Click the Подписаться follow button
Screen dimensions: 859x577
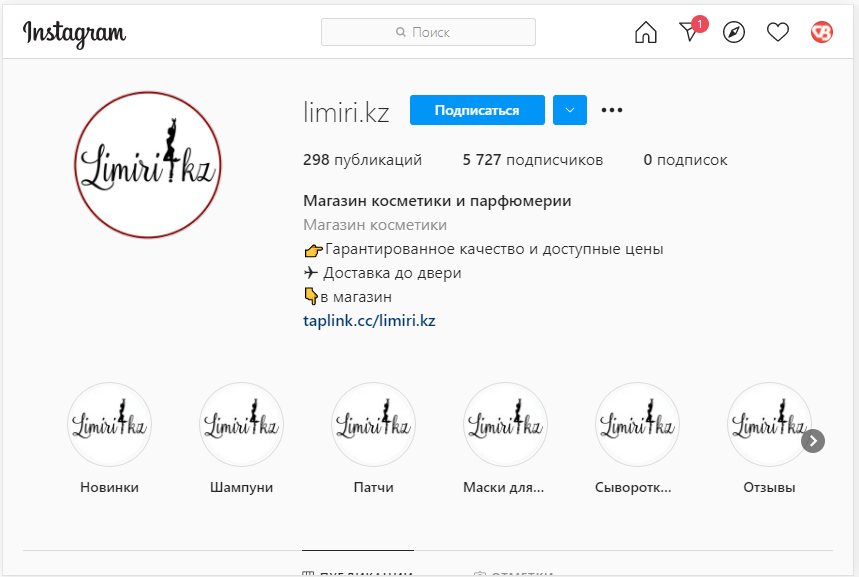477,110
